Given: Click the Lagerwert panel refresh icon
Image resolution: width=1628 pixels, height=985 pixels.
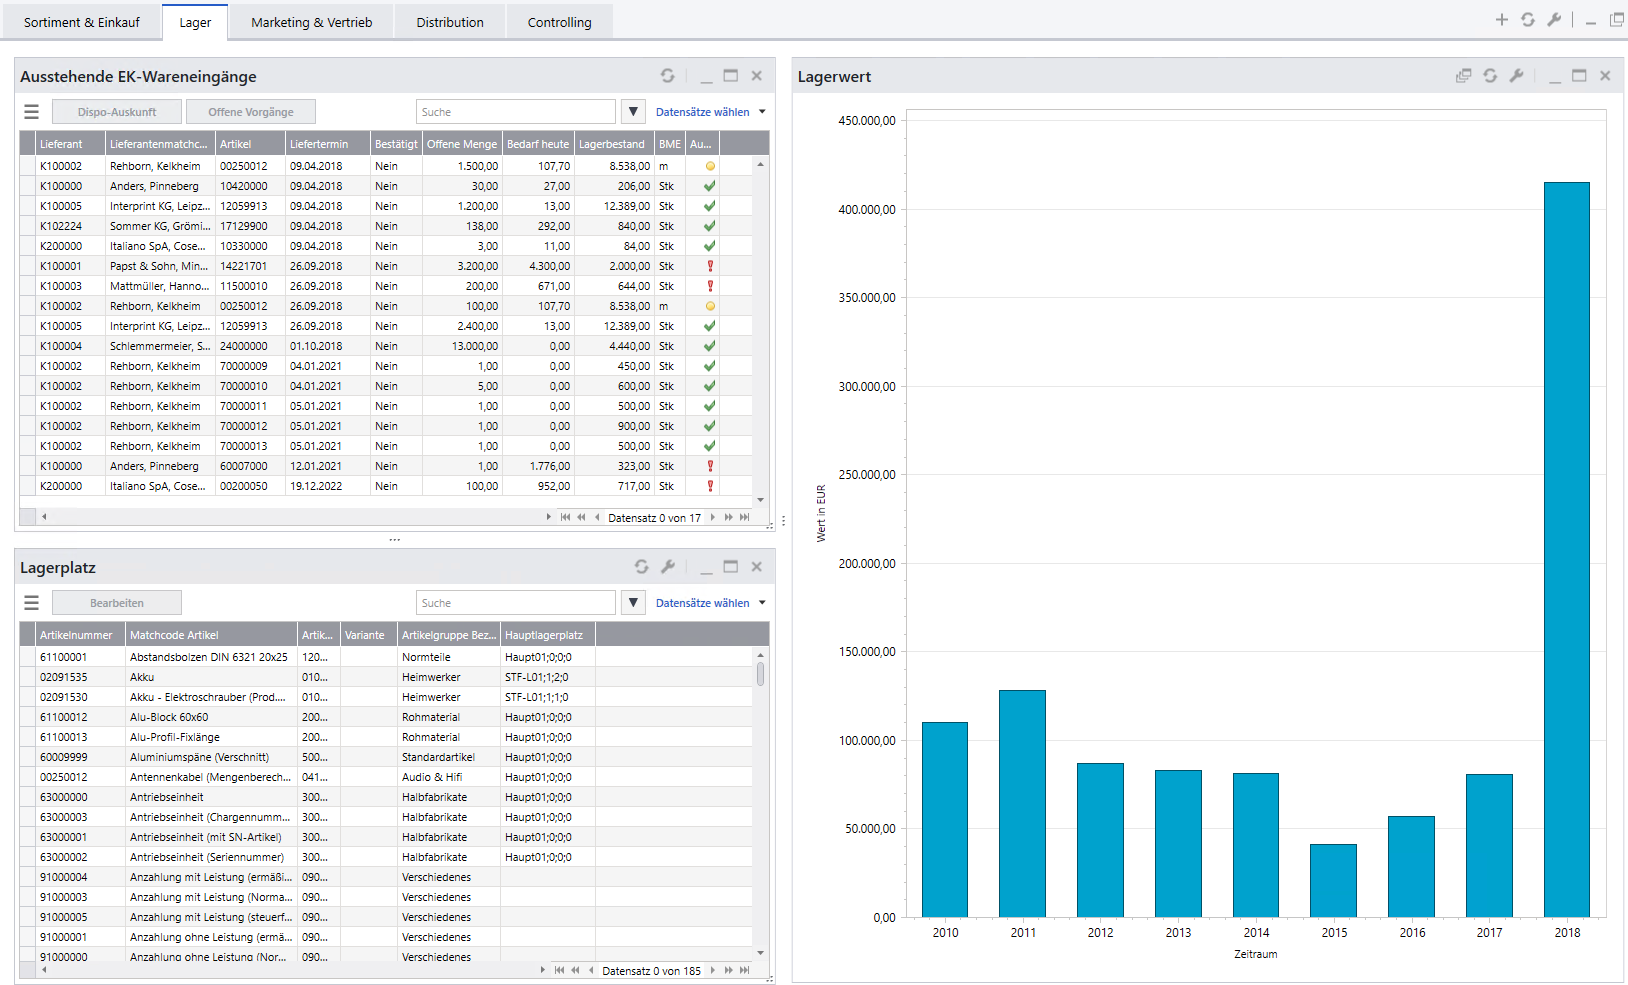Looking at the screenshot, I should click(1490, 76).
